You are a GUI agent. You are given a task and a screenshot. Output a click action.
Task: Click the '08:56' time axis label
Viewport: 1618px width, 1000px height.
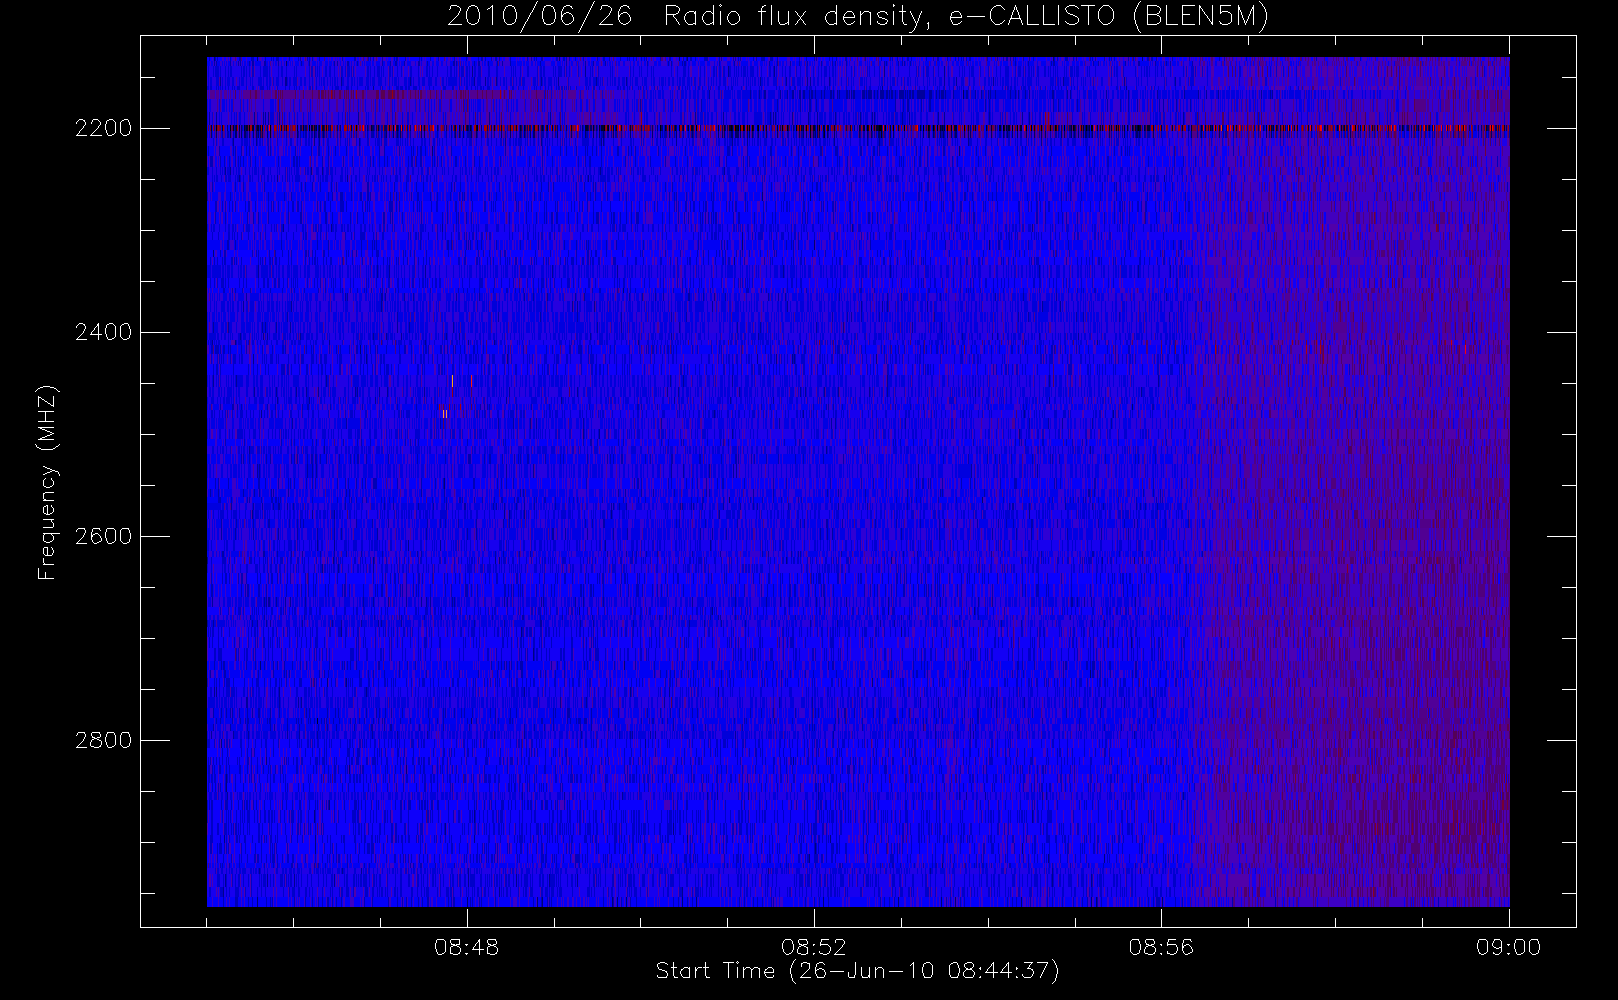[1161, 947]
